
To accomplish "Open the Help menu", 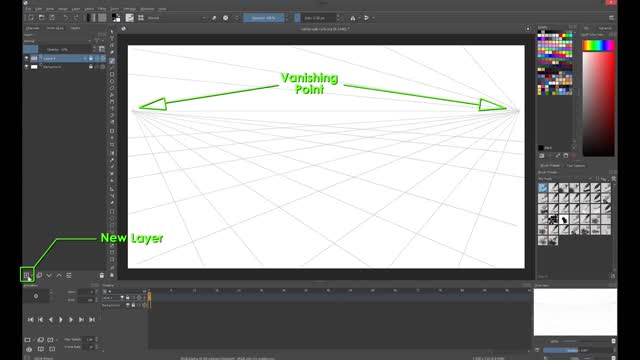I will [162, 9].
